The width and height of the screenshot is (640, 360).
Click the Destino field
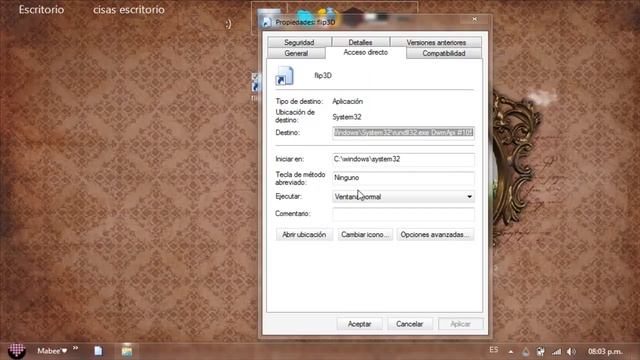click(403, 132)
